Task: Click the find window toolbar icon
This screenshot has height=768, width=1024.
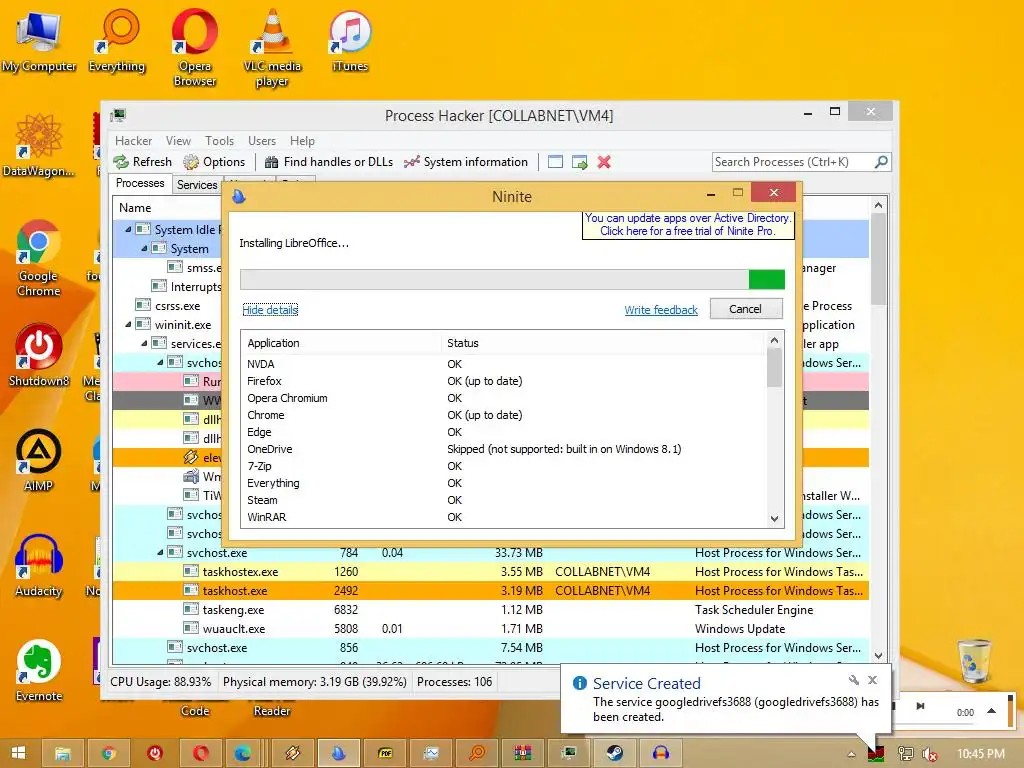Action: click(x=555, y=162)
